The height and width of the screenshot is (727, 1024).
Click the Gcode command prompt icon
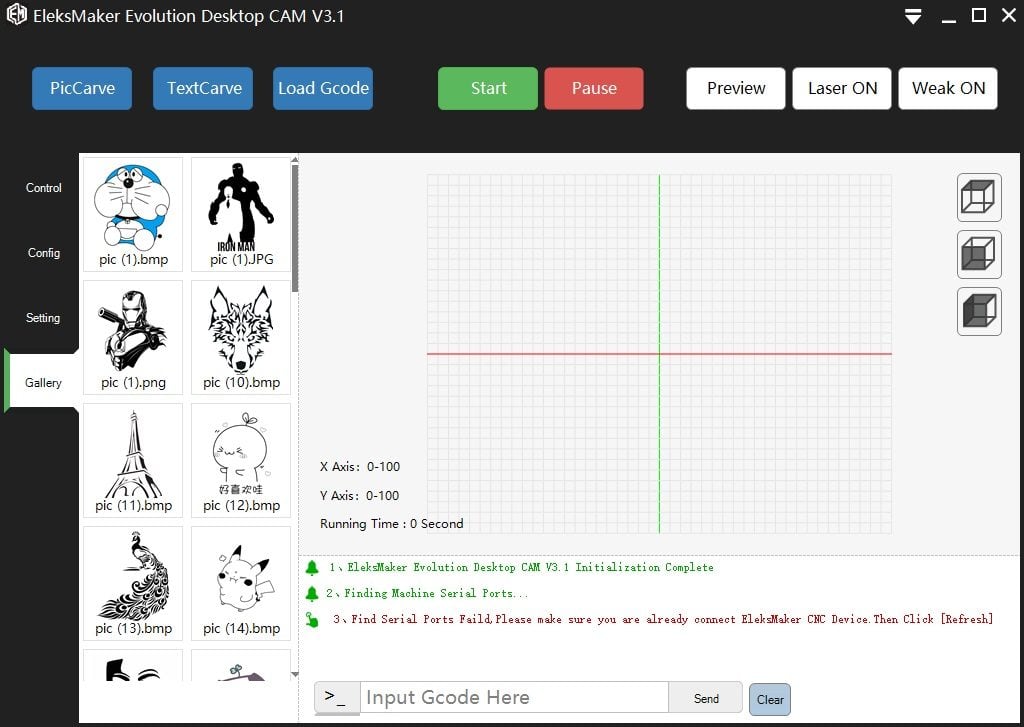pyautogui.click(x=336, y=698)
